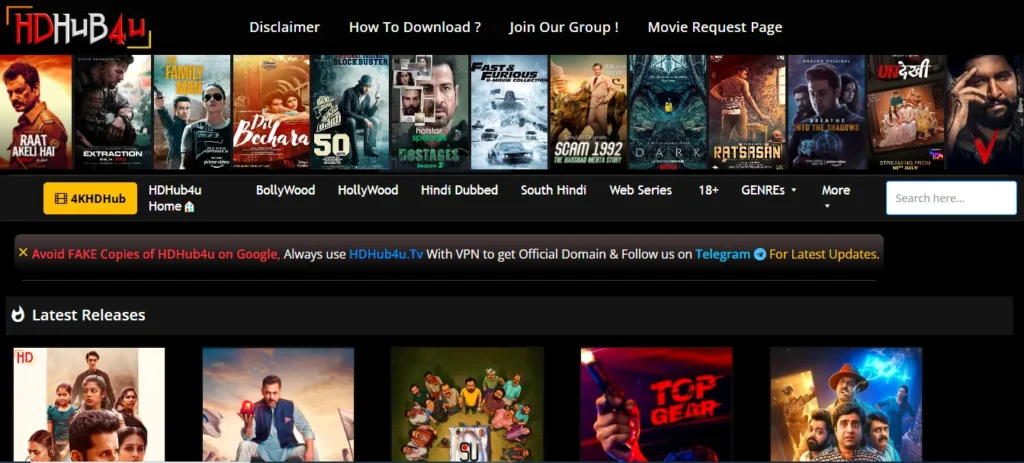Image resolution: width=1024 pixels, height=463 pixels.
Task: Open the BollyWood category
Action: pos(285,190)
